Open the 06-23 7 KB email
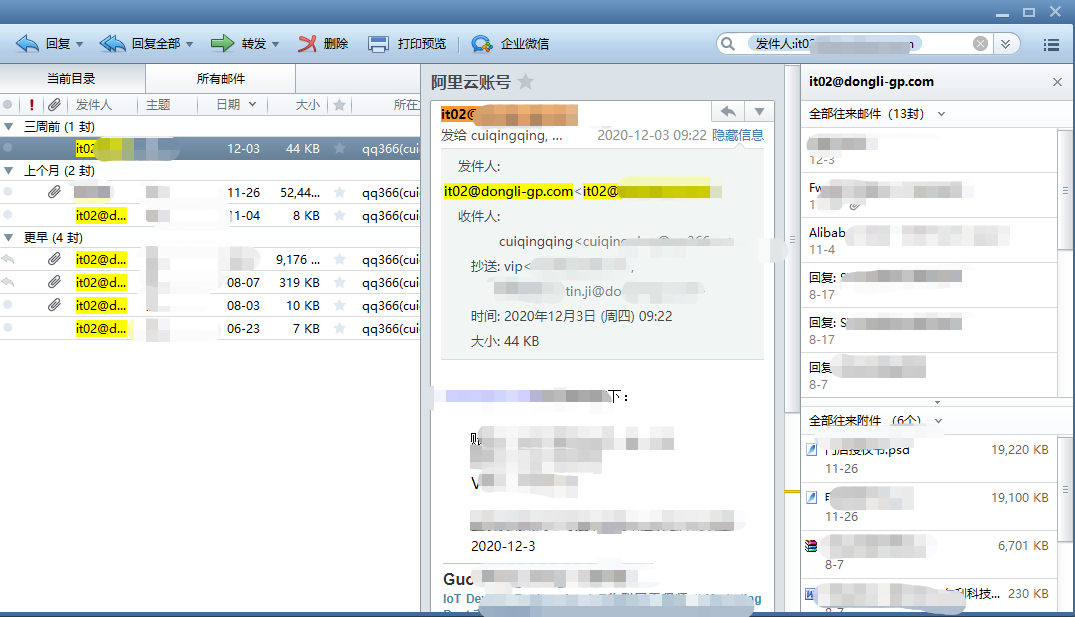Image resolution: width=1075 pixels, height=617 pixels. click(x=210, y=328)
